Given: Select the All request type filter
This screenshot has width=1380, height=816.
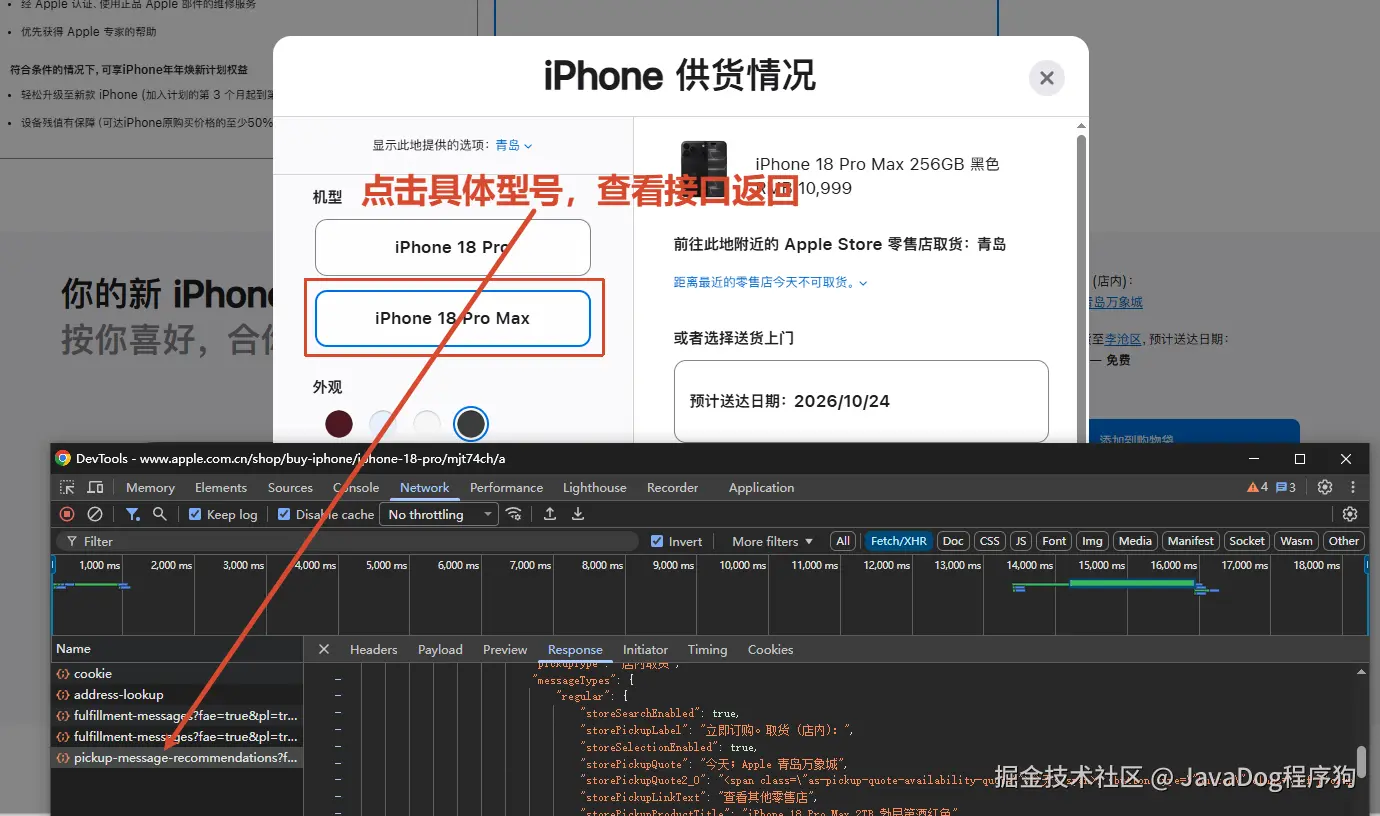Looking at the screenshot, I should (x=843, y=541).
